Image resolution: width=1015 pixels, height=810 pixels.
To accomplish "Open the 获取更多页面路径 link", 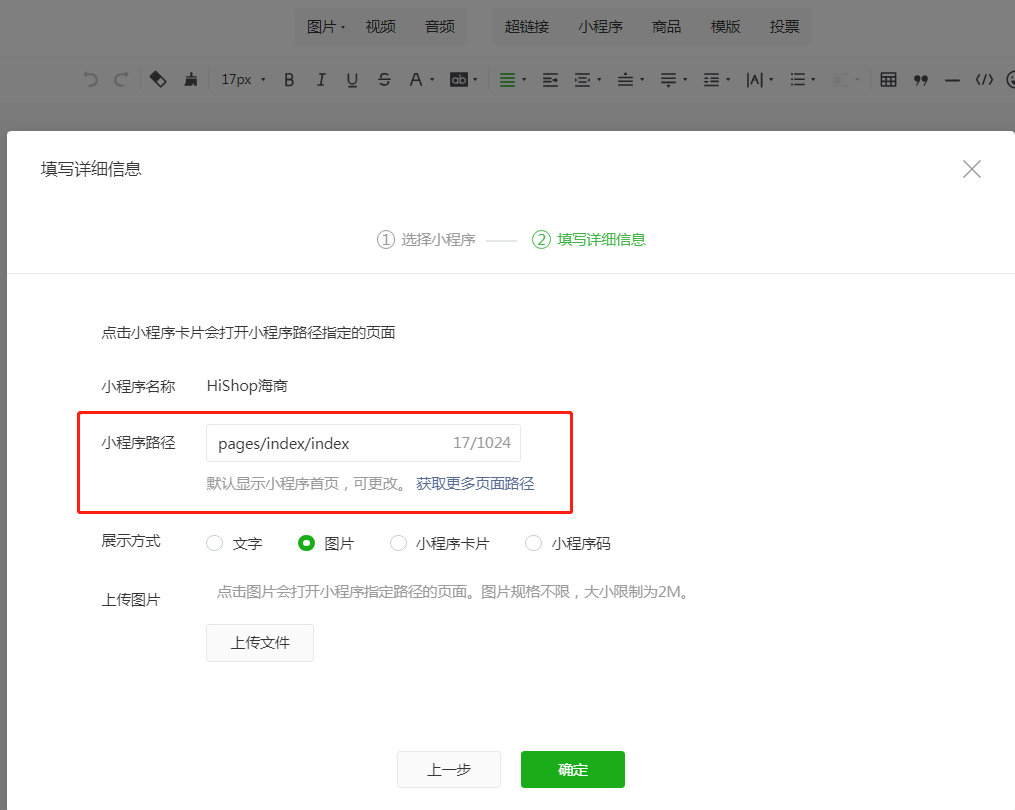I will click(475, 484).
